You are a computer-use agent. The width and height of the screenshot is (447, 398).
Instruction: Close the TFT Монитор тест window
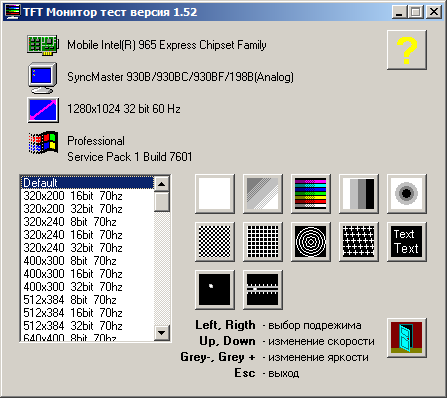(434, 12)
